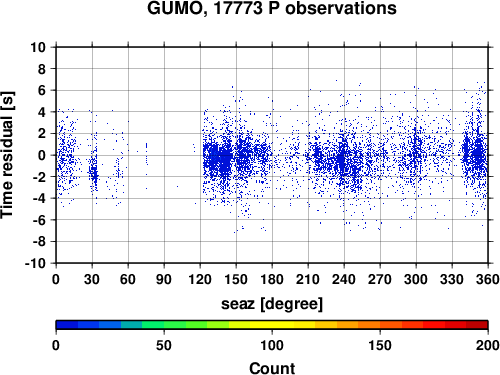Click the x-axis tick label 90
The image size is (500, 375).
pos(164,279)
